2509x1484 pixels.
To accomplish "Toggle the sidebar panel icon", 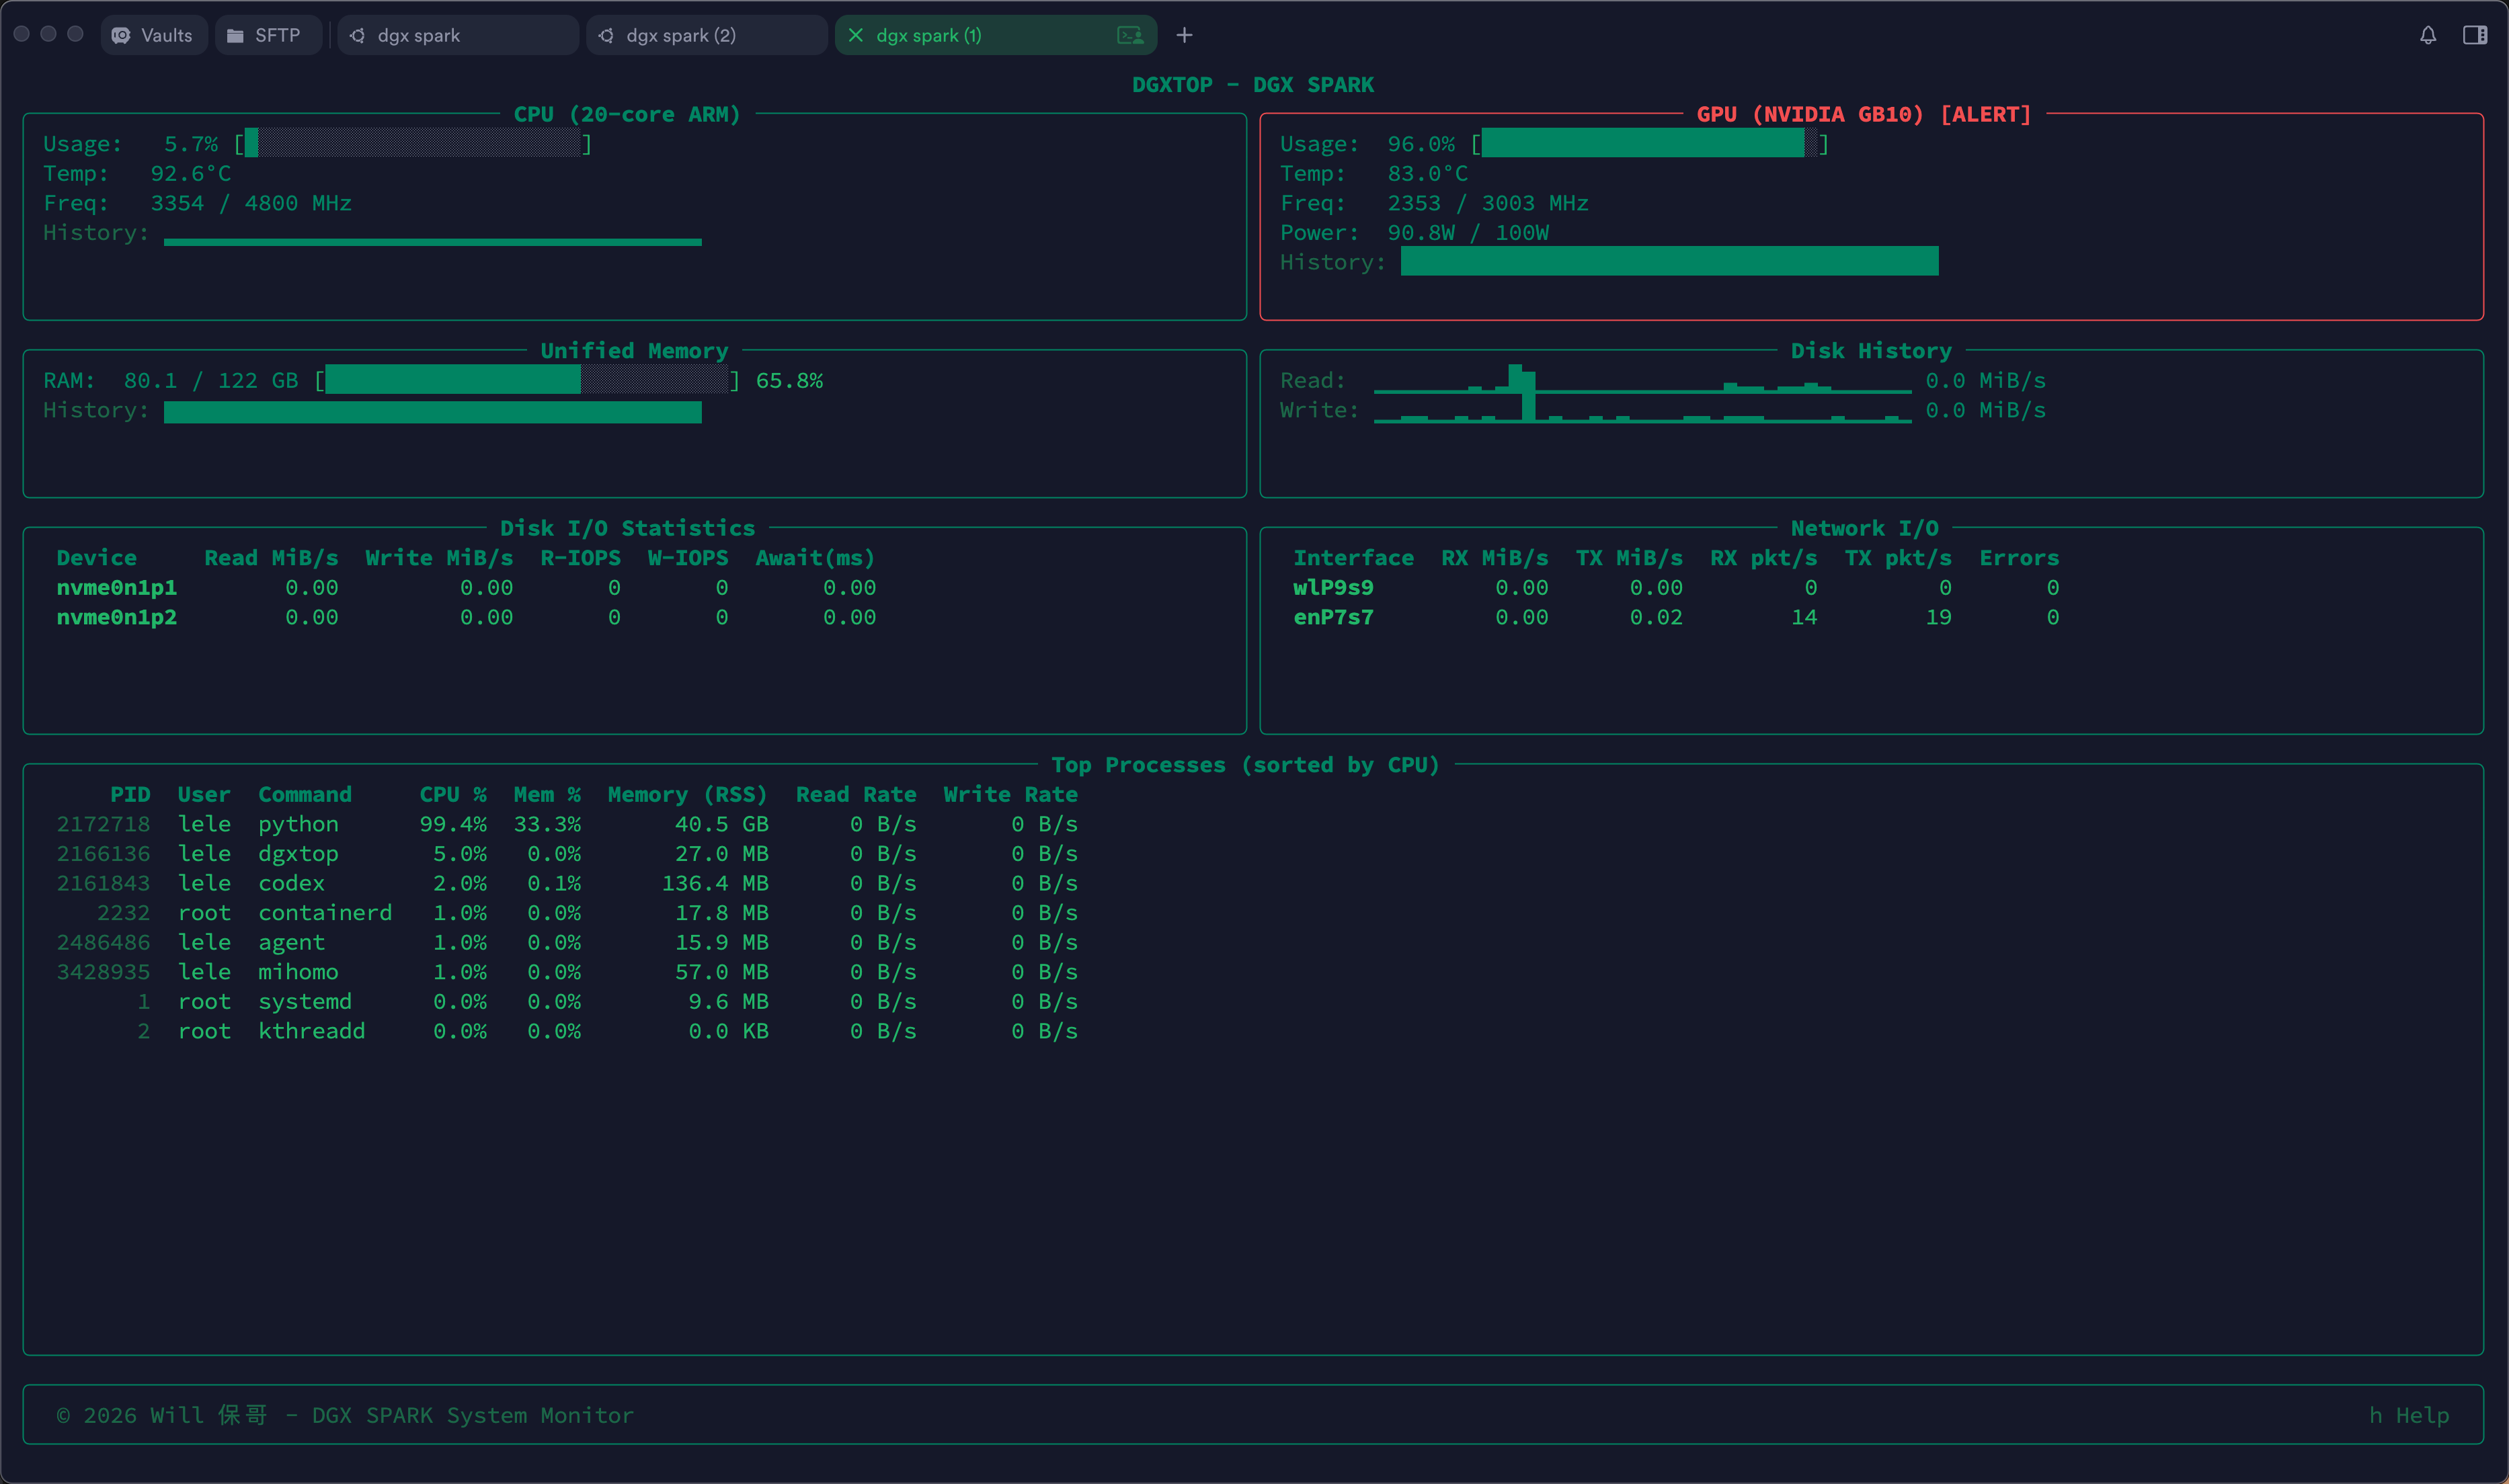I will 2475,35.
